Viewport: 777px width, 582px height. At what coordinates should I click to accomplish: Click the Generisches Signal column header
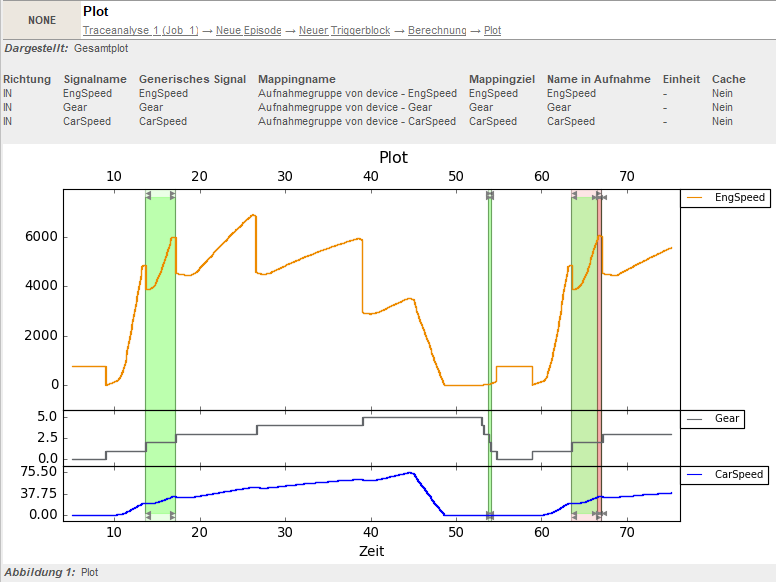192,79
